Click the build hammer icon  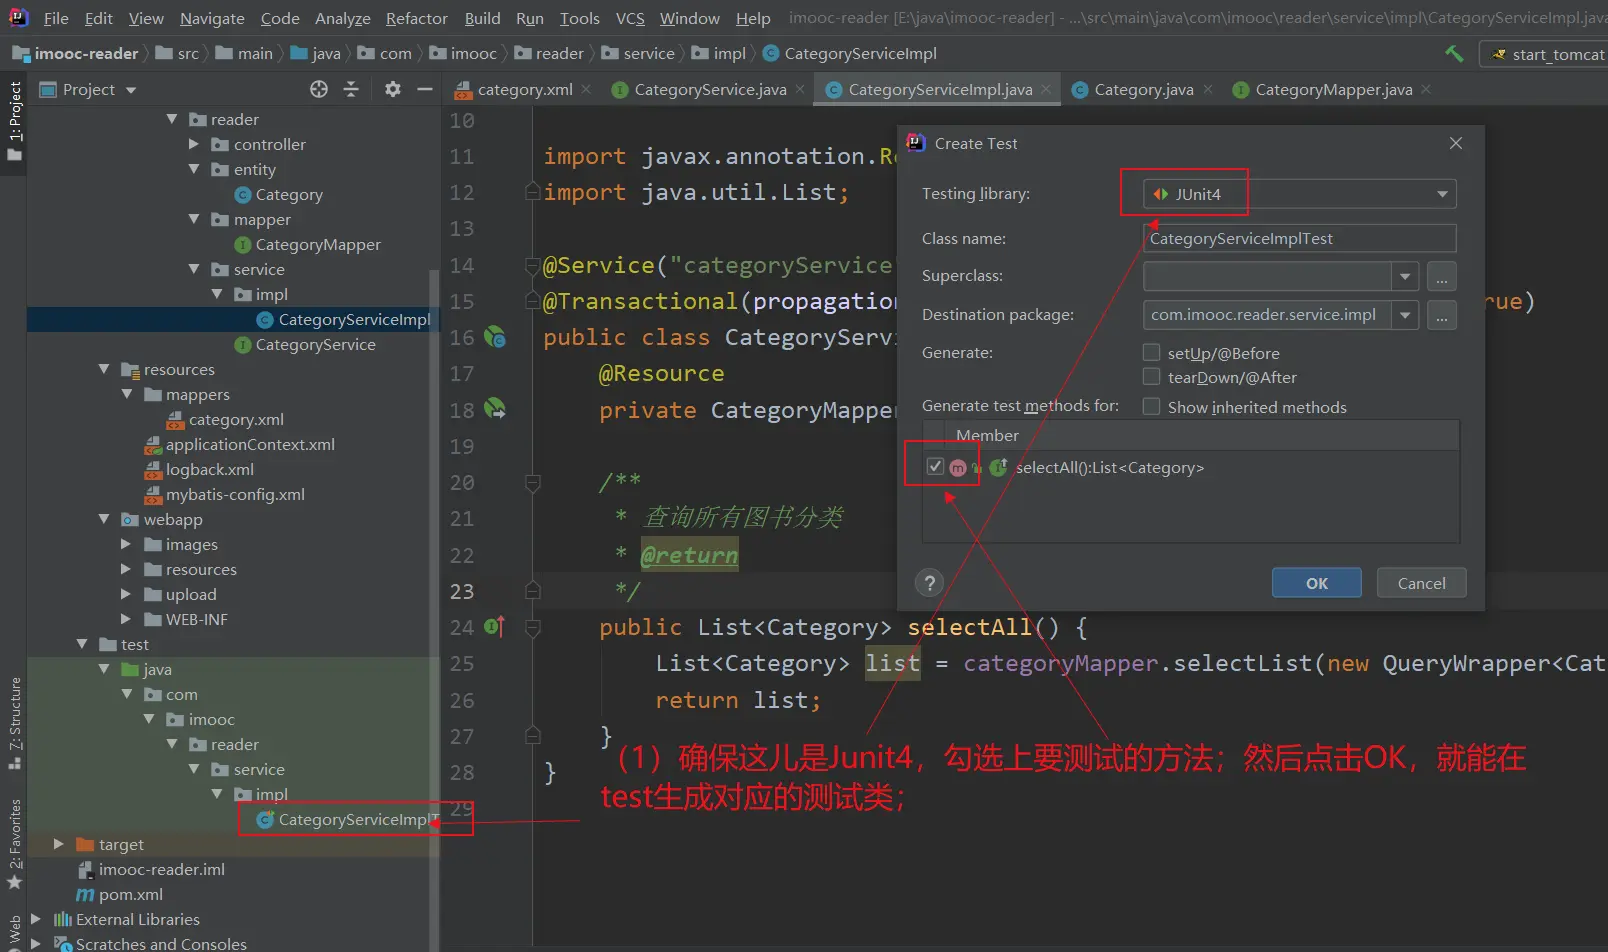(1454, 54)
